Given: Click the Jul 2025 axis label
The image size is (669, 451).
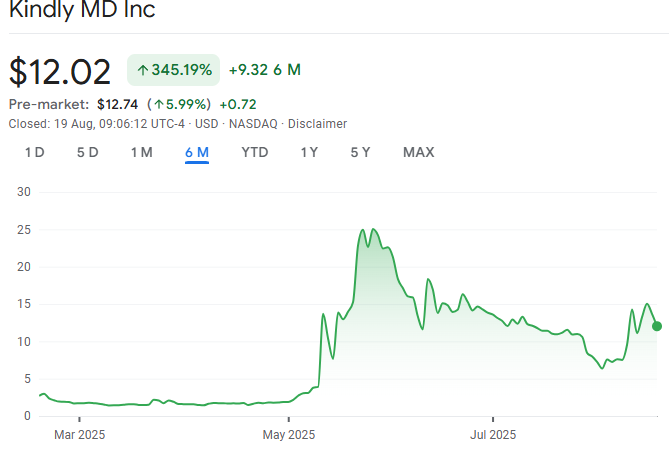Looking at the screenshot, I should 493,435.
